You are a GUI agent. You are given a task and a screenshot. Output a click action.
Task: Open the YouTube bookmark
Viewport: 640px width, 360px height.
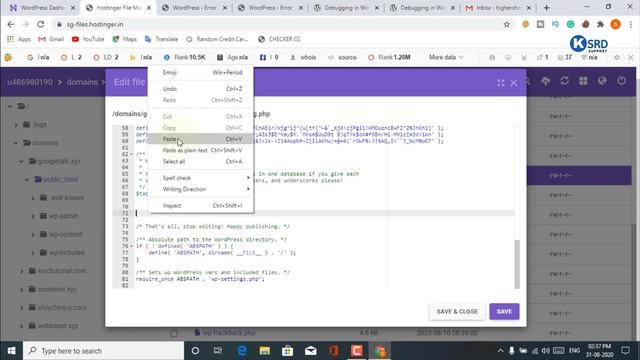point(88,39)
